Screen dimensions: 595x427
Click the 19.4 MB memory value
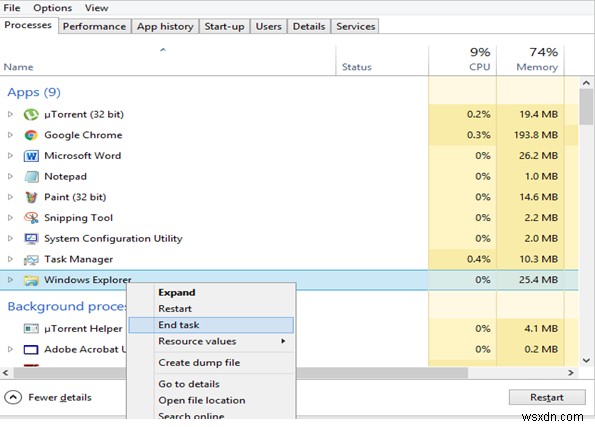tap(538, 114)
